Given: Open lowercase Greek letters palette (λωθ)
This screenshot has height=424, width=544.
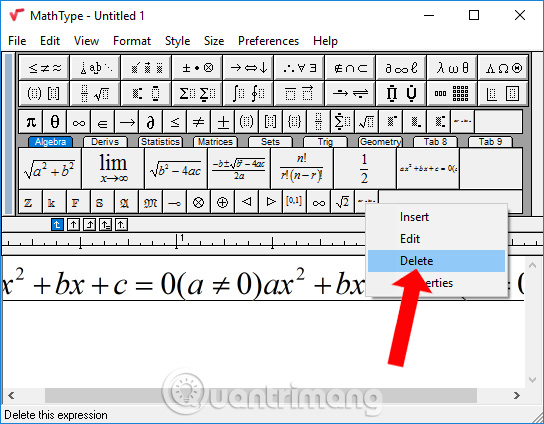Looking at the screenshot, I should pyautogui.click(x=452, y=68).
